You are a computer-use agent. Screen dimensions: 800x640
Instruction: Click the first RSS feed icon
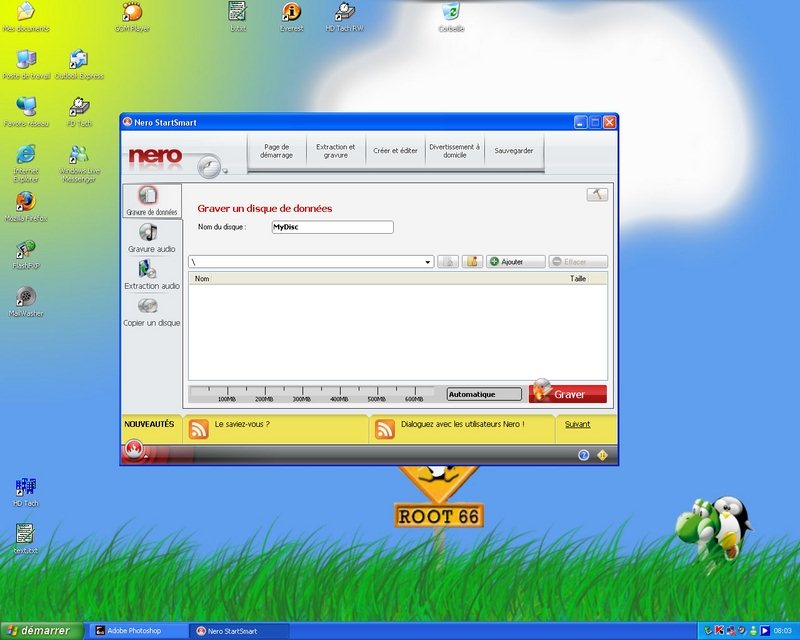198,429
